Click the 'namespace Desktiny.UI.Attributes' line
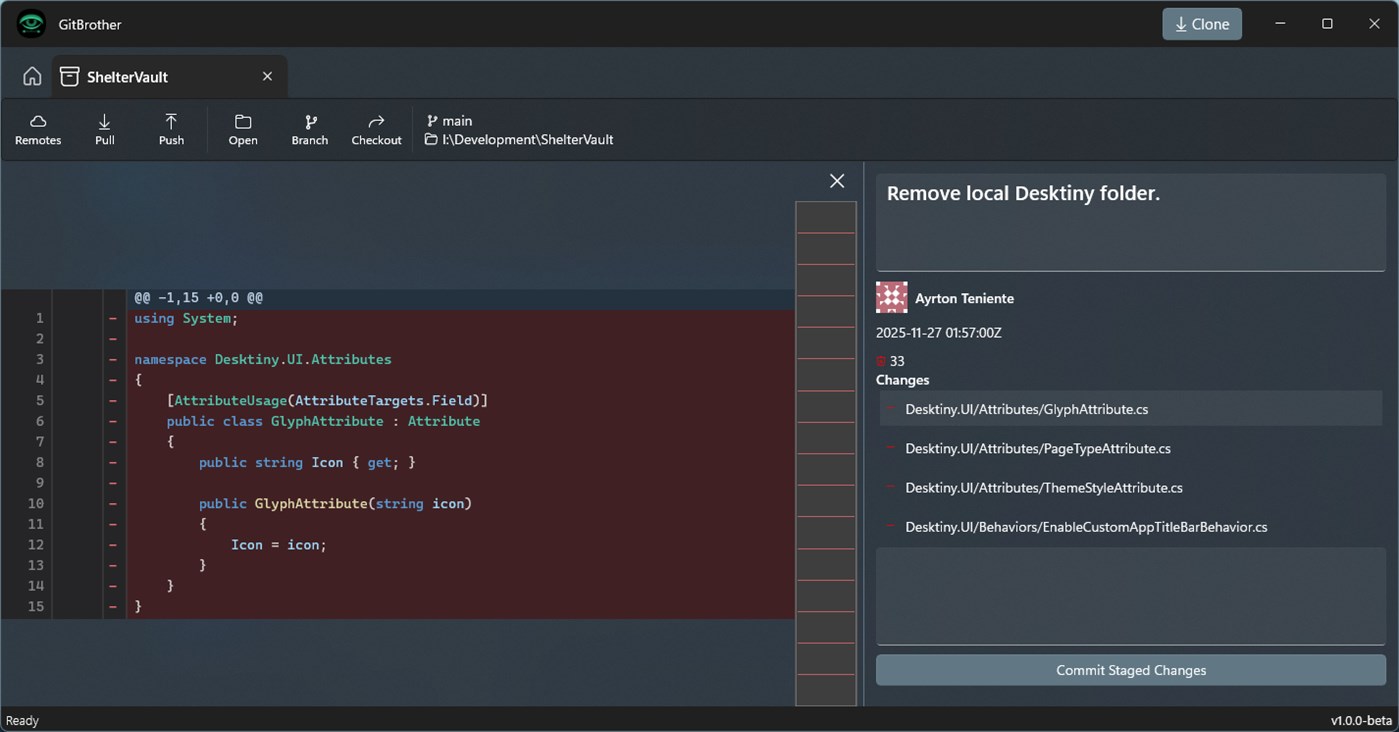Image resolution: width=1399 pixels, height=732 pixels. point(263,359)
